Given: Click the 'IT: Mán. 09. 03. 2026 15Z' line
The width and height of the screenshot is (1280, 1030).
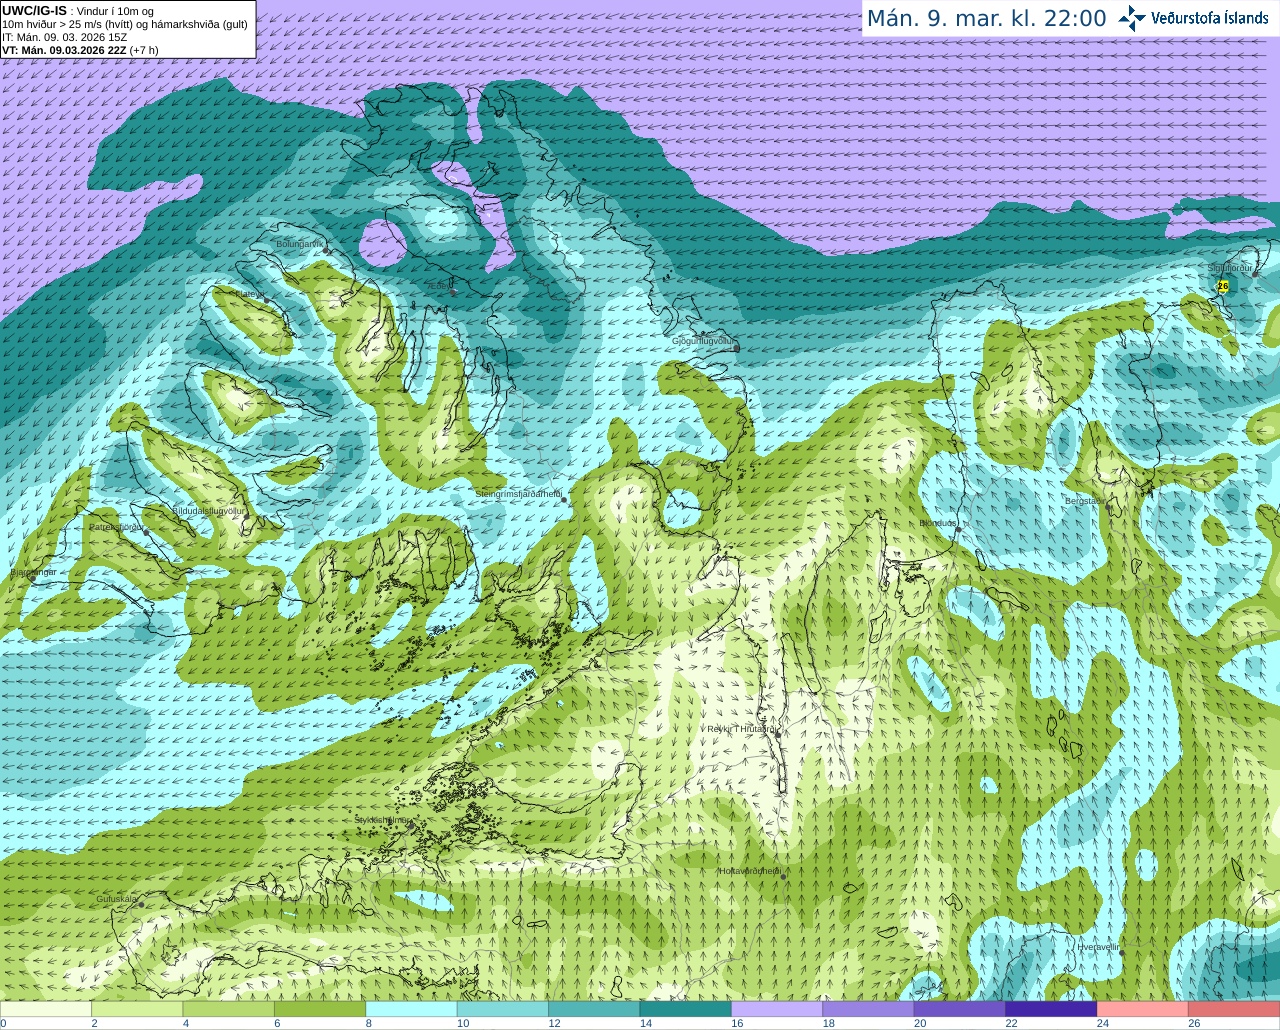Looking at the screenshot, I should coord(65,37).
